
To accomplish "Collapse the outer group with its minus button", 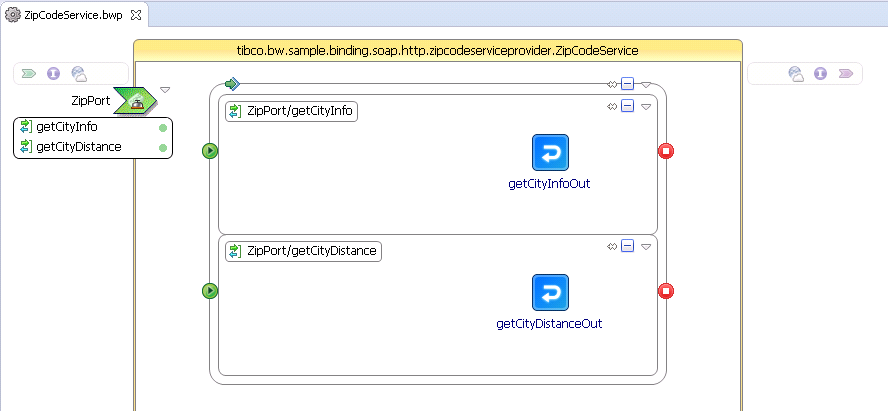I will [627, 84].
